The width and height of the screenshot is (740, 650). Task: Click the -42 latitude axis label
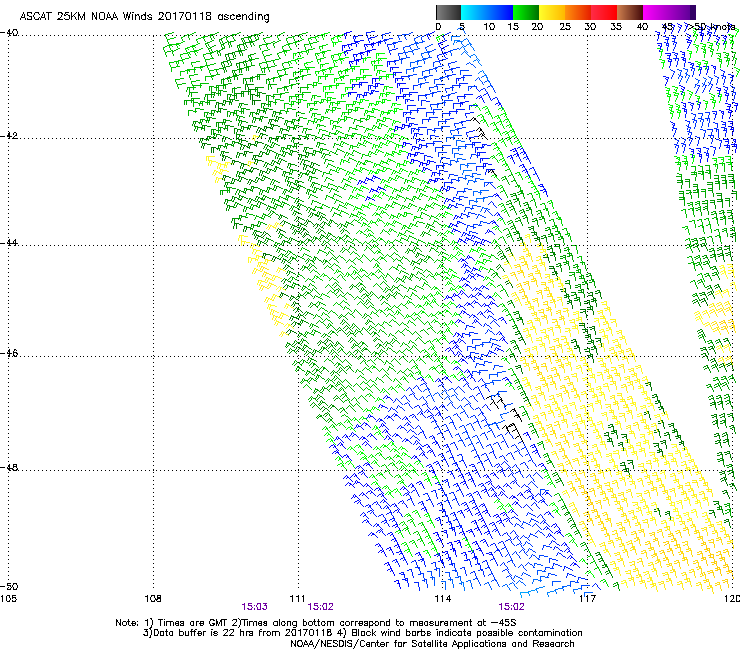click(9, 136)
